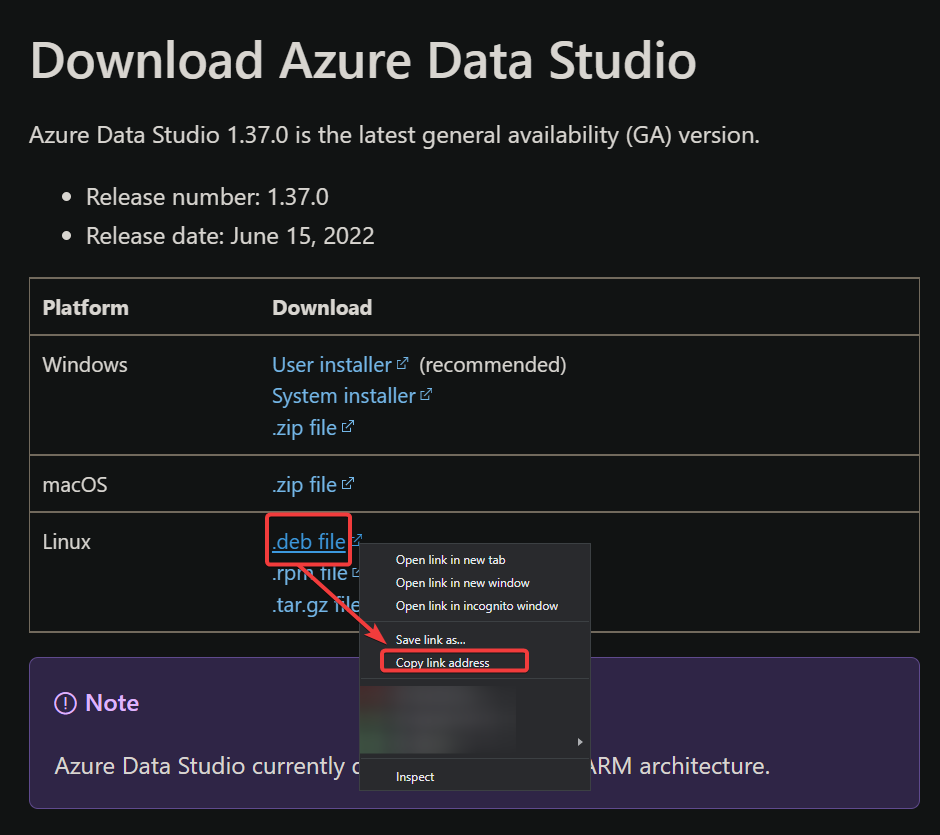Screen dimensions: 940x835
Task: Click external-link icon beside macOS .zip file
Action: point(348,483)
